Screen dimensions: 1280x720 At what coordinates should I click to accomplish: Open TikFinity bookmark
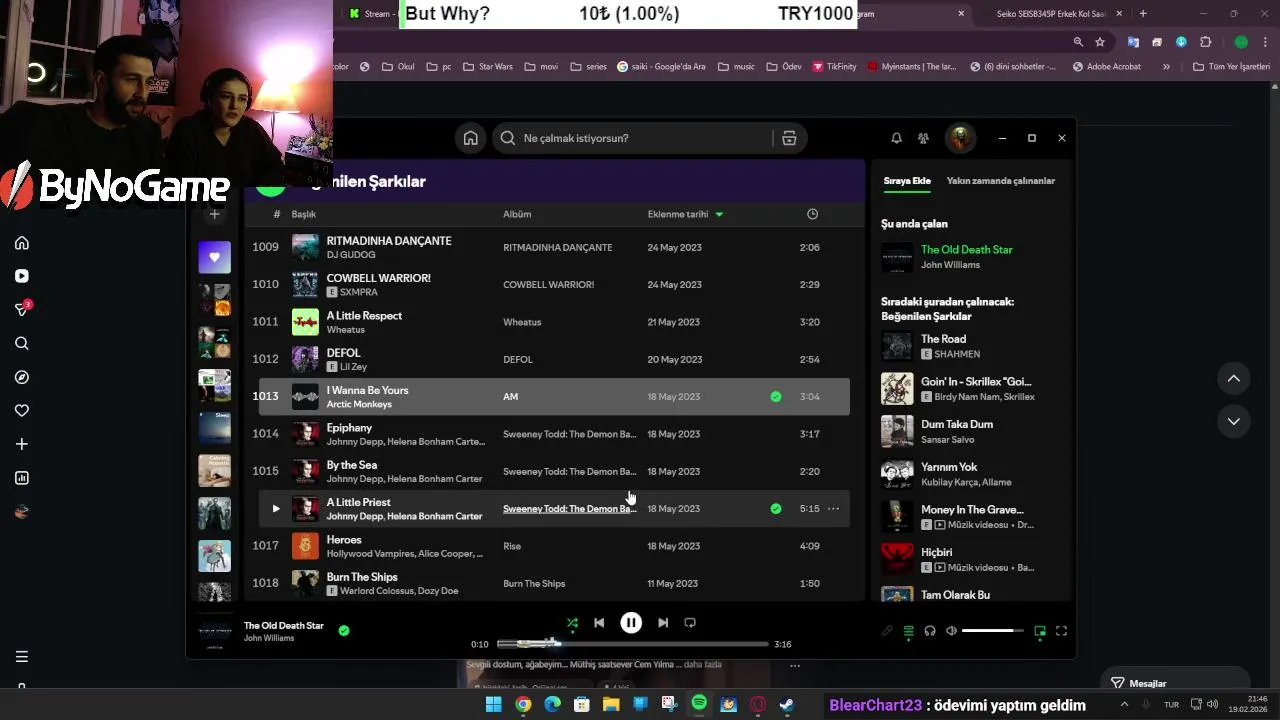pyautogui.click(x=834, y=67)
